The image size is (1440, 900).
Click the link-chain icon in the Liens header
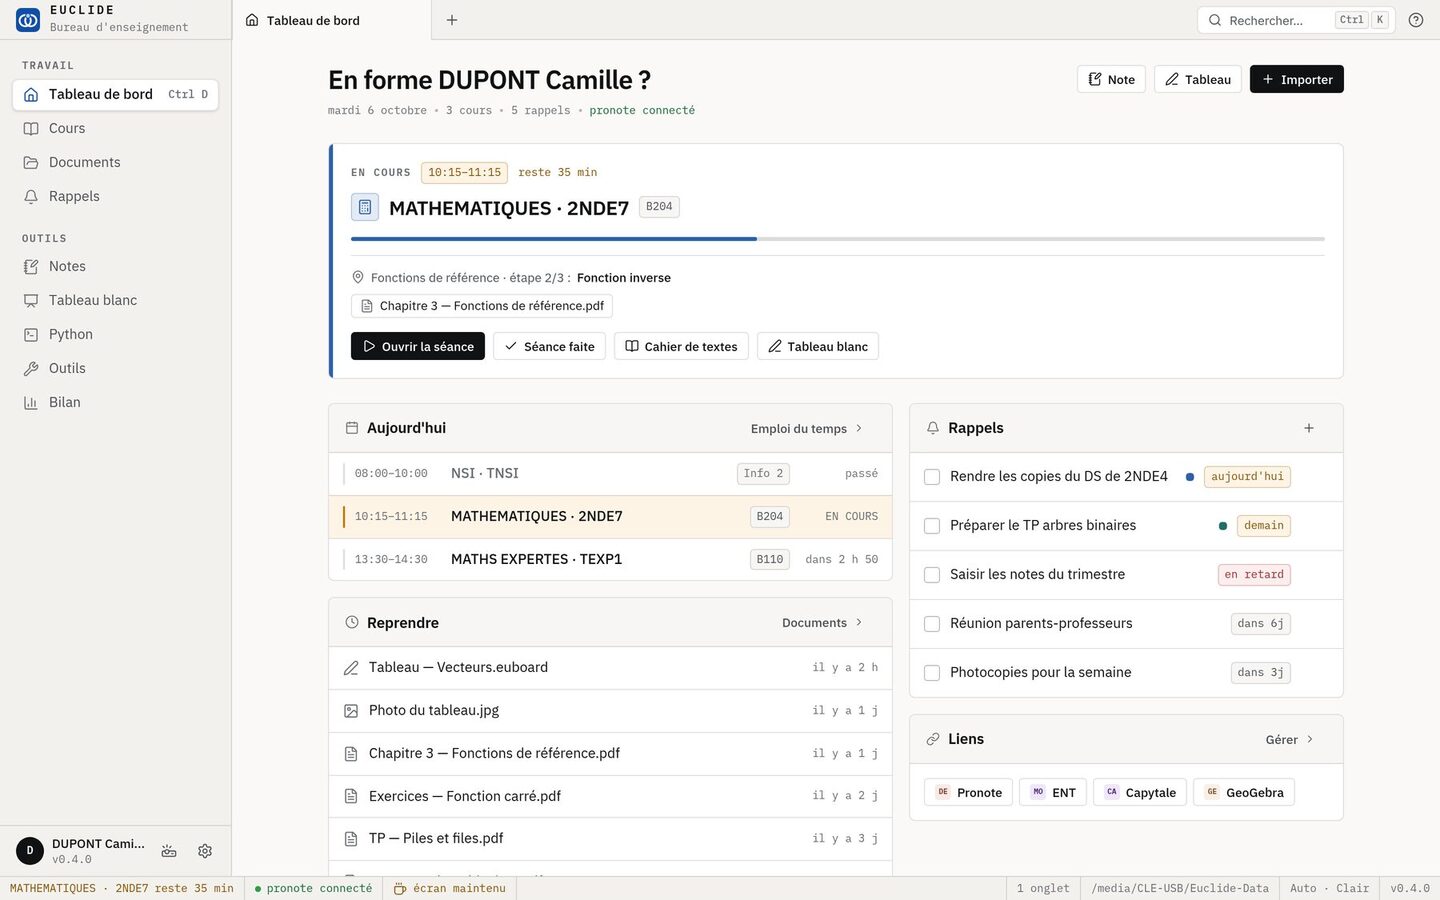point(933,739)
